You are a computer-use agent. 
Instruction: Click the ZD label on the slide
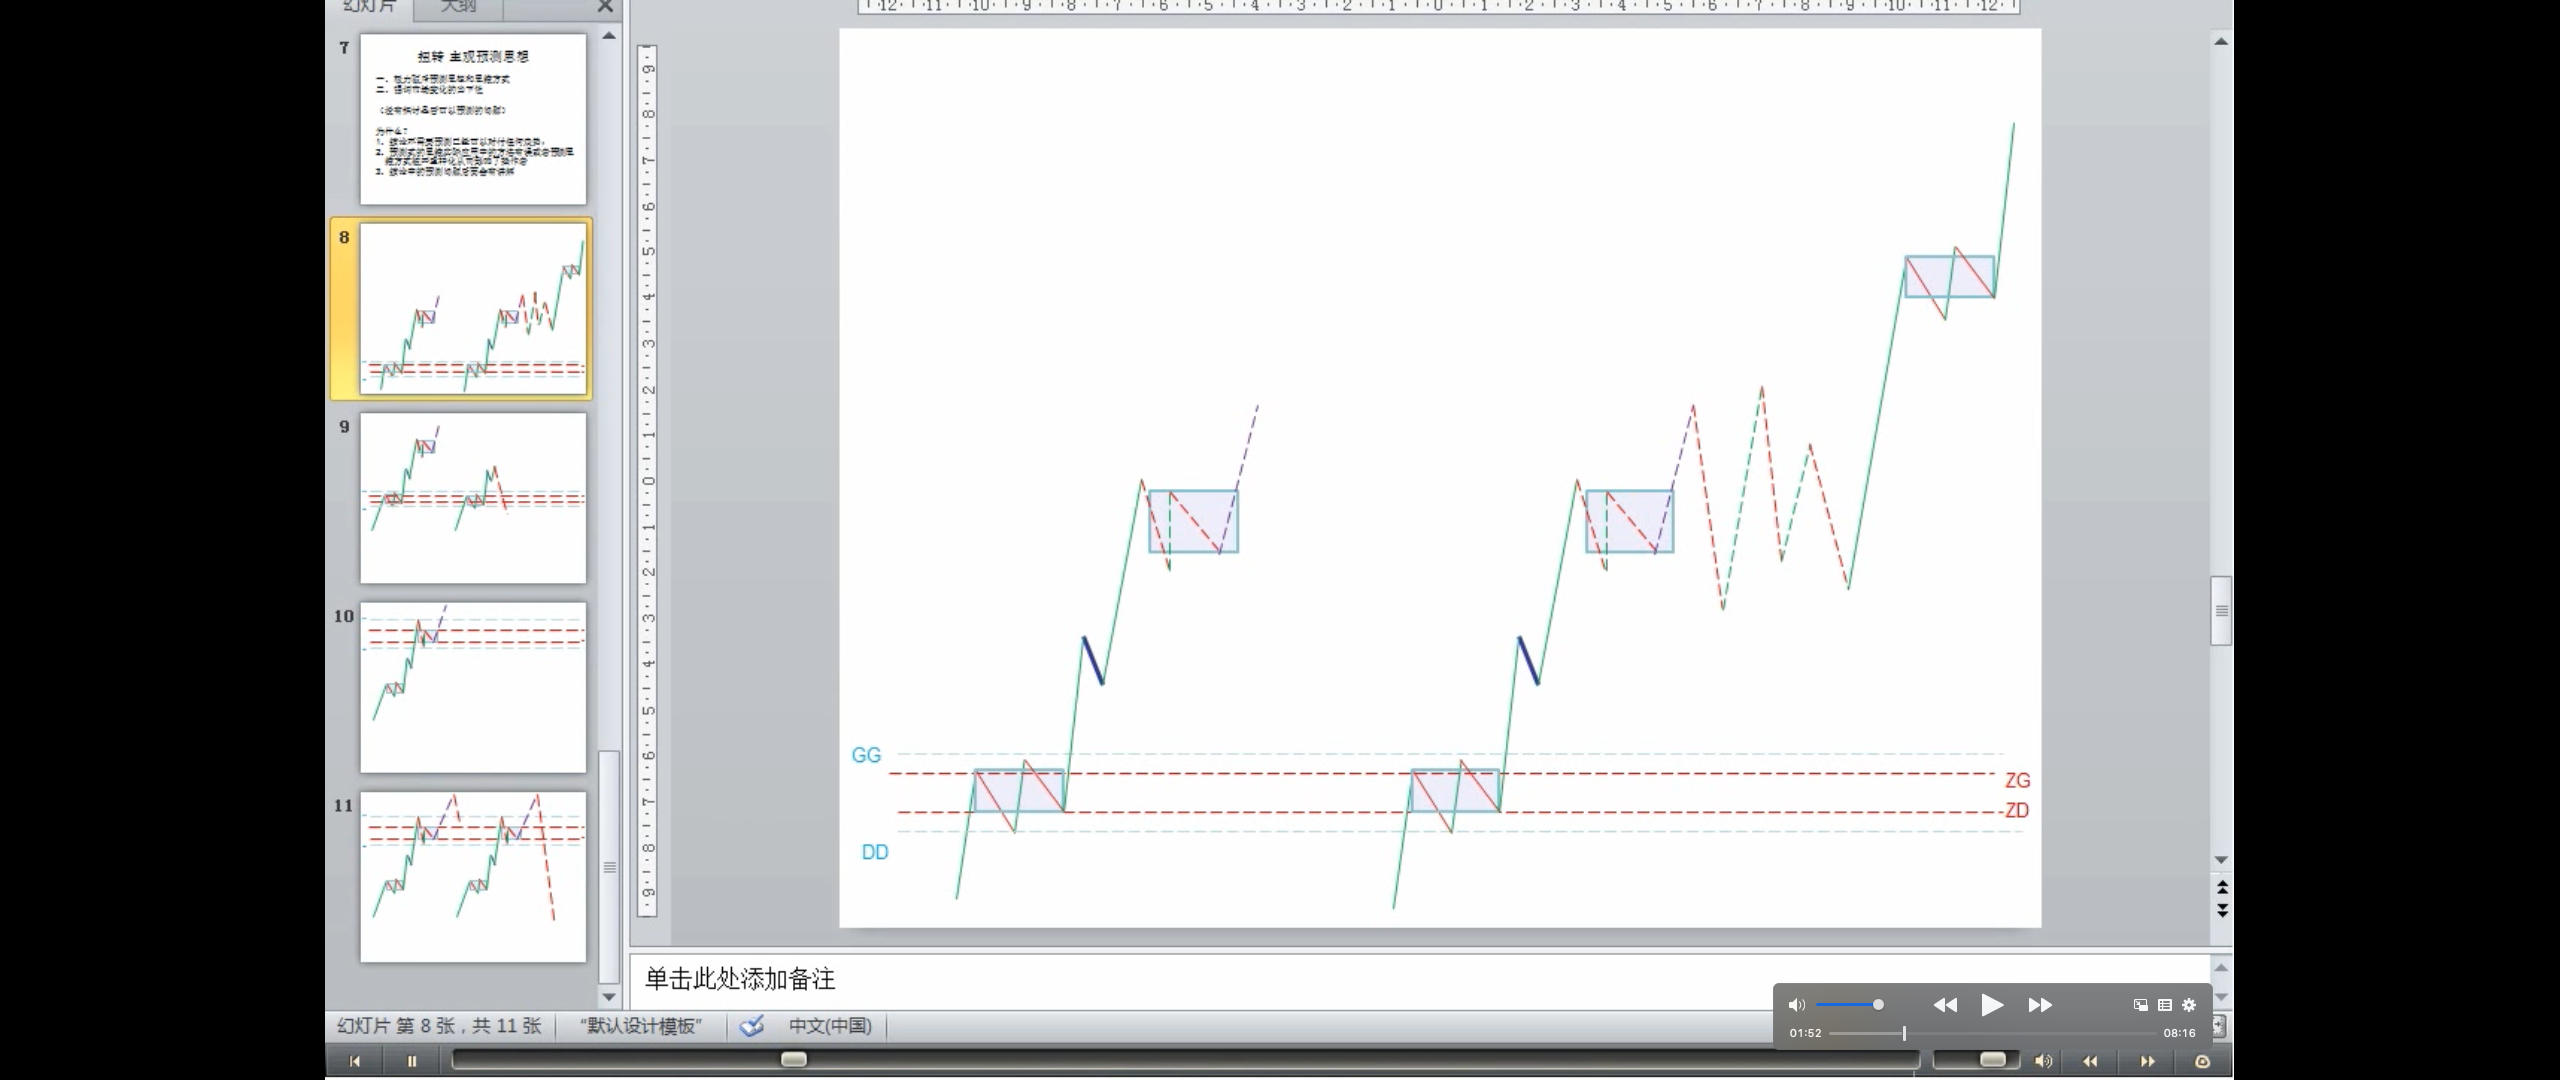click(2017, 810)
